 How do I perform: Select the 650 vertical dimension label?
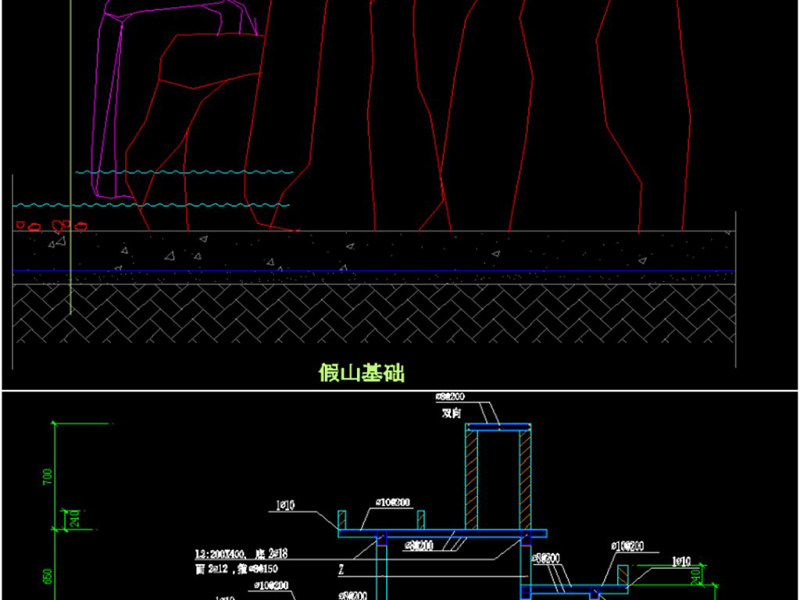(x=47, y=577)
